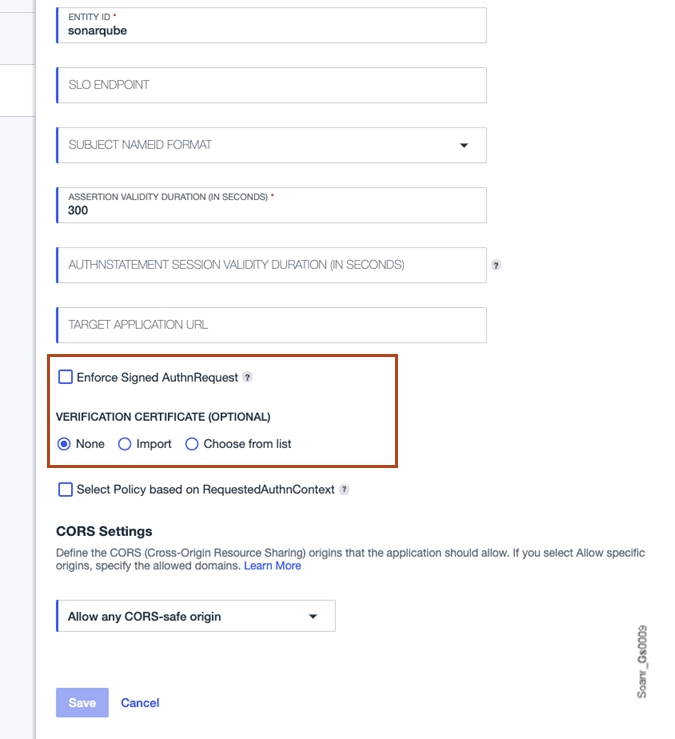Viewport: 675px width, 739px height.
Task: Select the None verification certificate option
Action: tap(65, 444)
